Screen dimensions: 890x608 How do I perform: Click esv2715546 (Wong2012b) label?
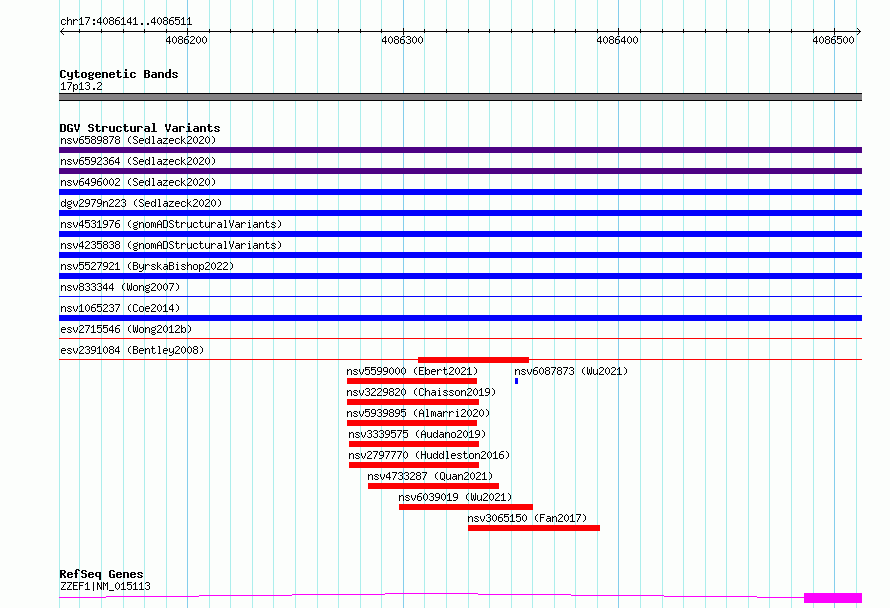[x=126, y=329]
